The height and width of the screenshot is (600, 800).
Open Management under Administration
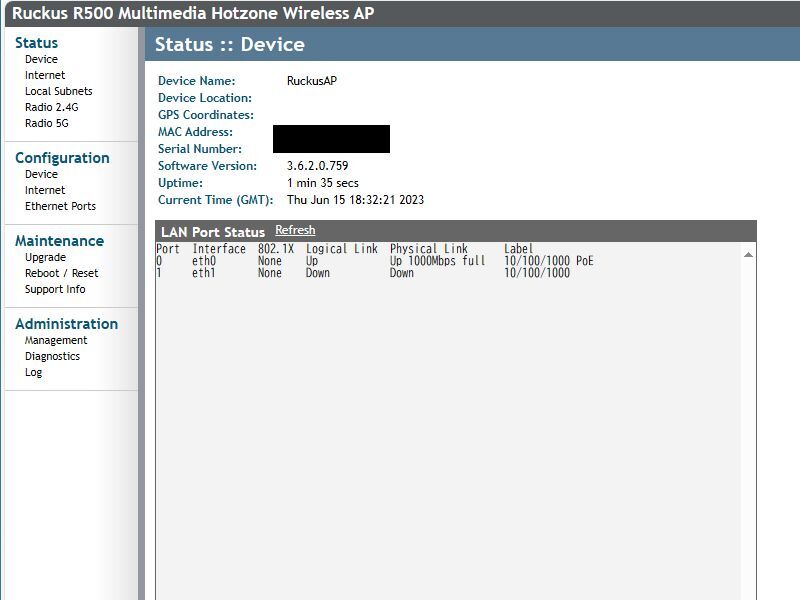56,340
